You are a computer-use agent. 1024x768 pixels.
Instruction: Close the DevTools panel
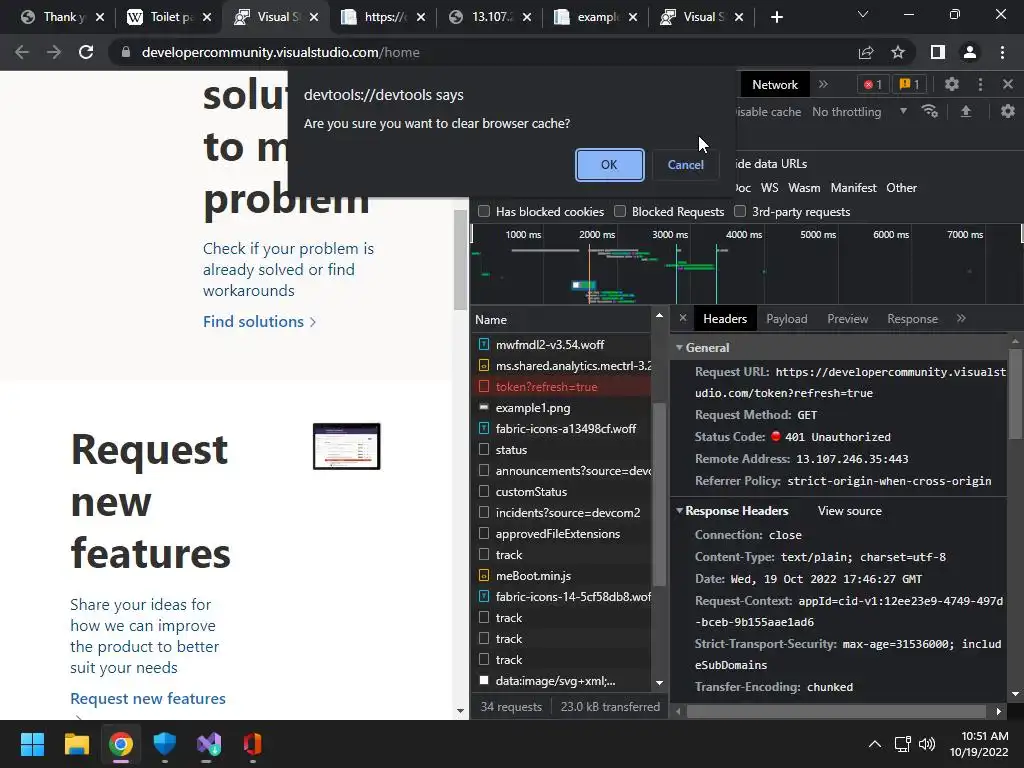(1008, 84)
